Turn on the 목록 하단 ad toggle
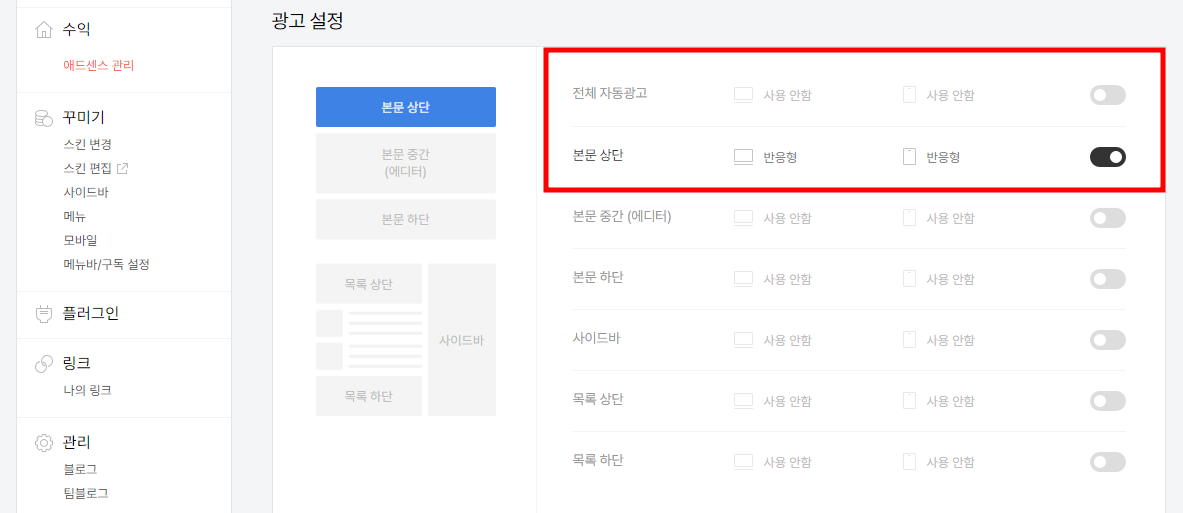 tap(1108, 462)
